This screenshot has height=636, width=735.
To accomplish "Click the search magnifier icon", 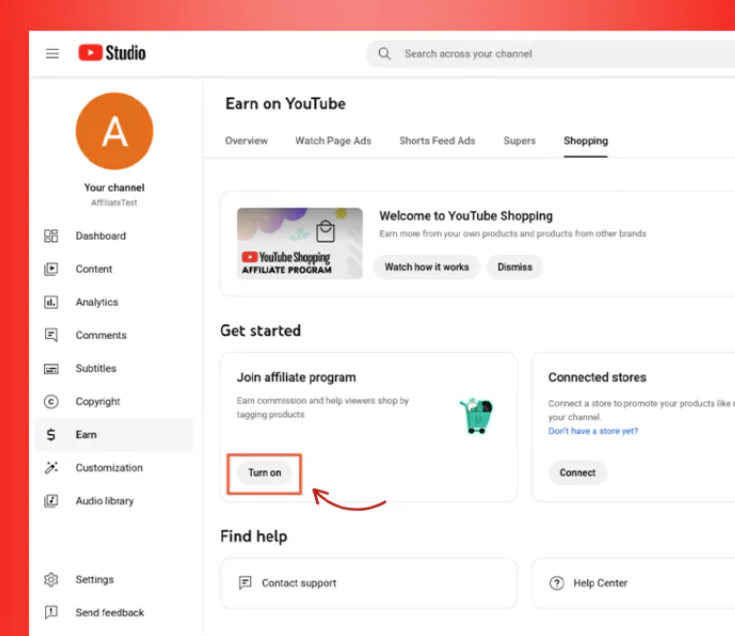I will [x=384, y=54].
